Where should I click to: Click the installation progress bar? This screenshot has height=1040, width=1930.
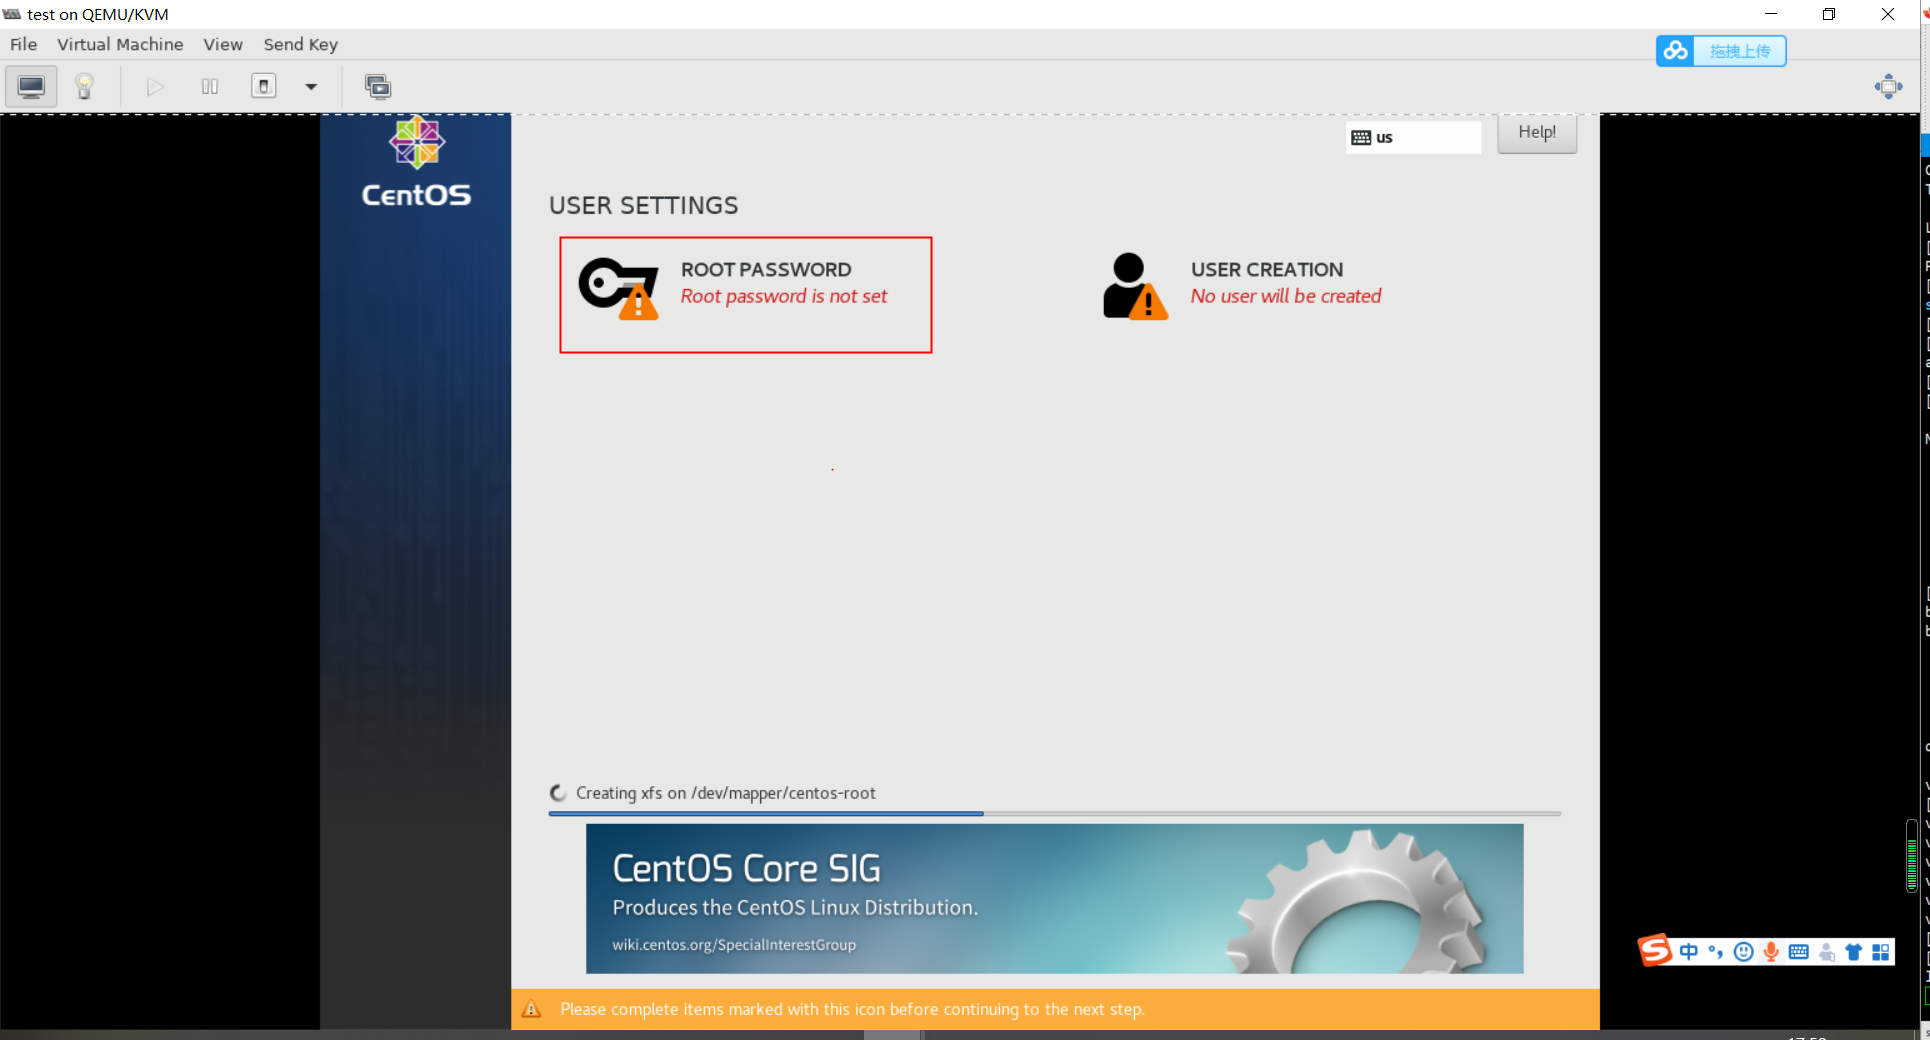(1054, 814)
